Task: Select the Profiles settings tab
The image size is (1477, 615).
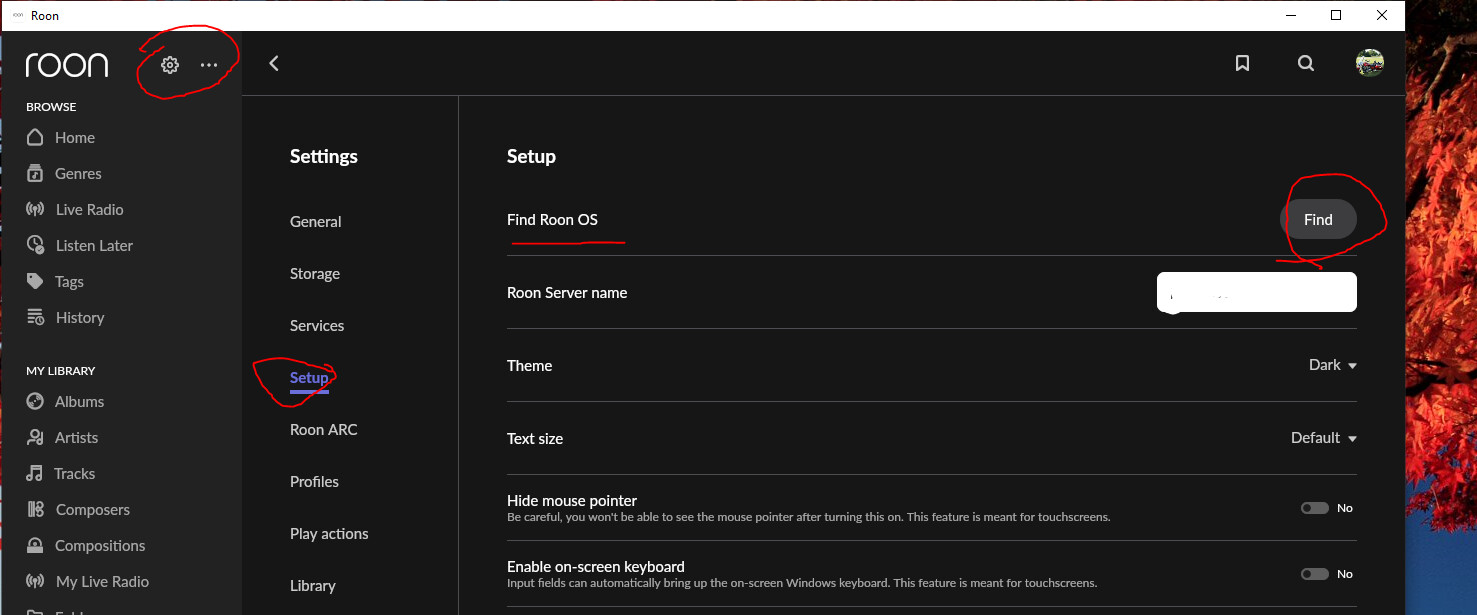Action: (314, 482)
